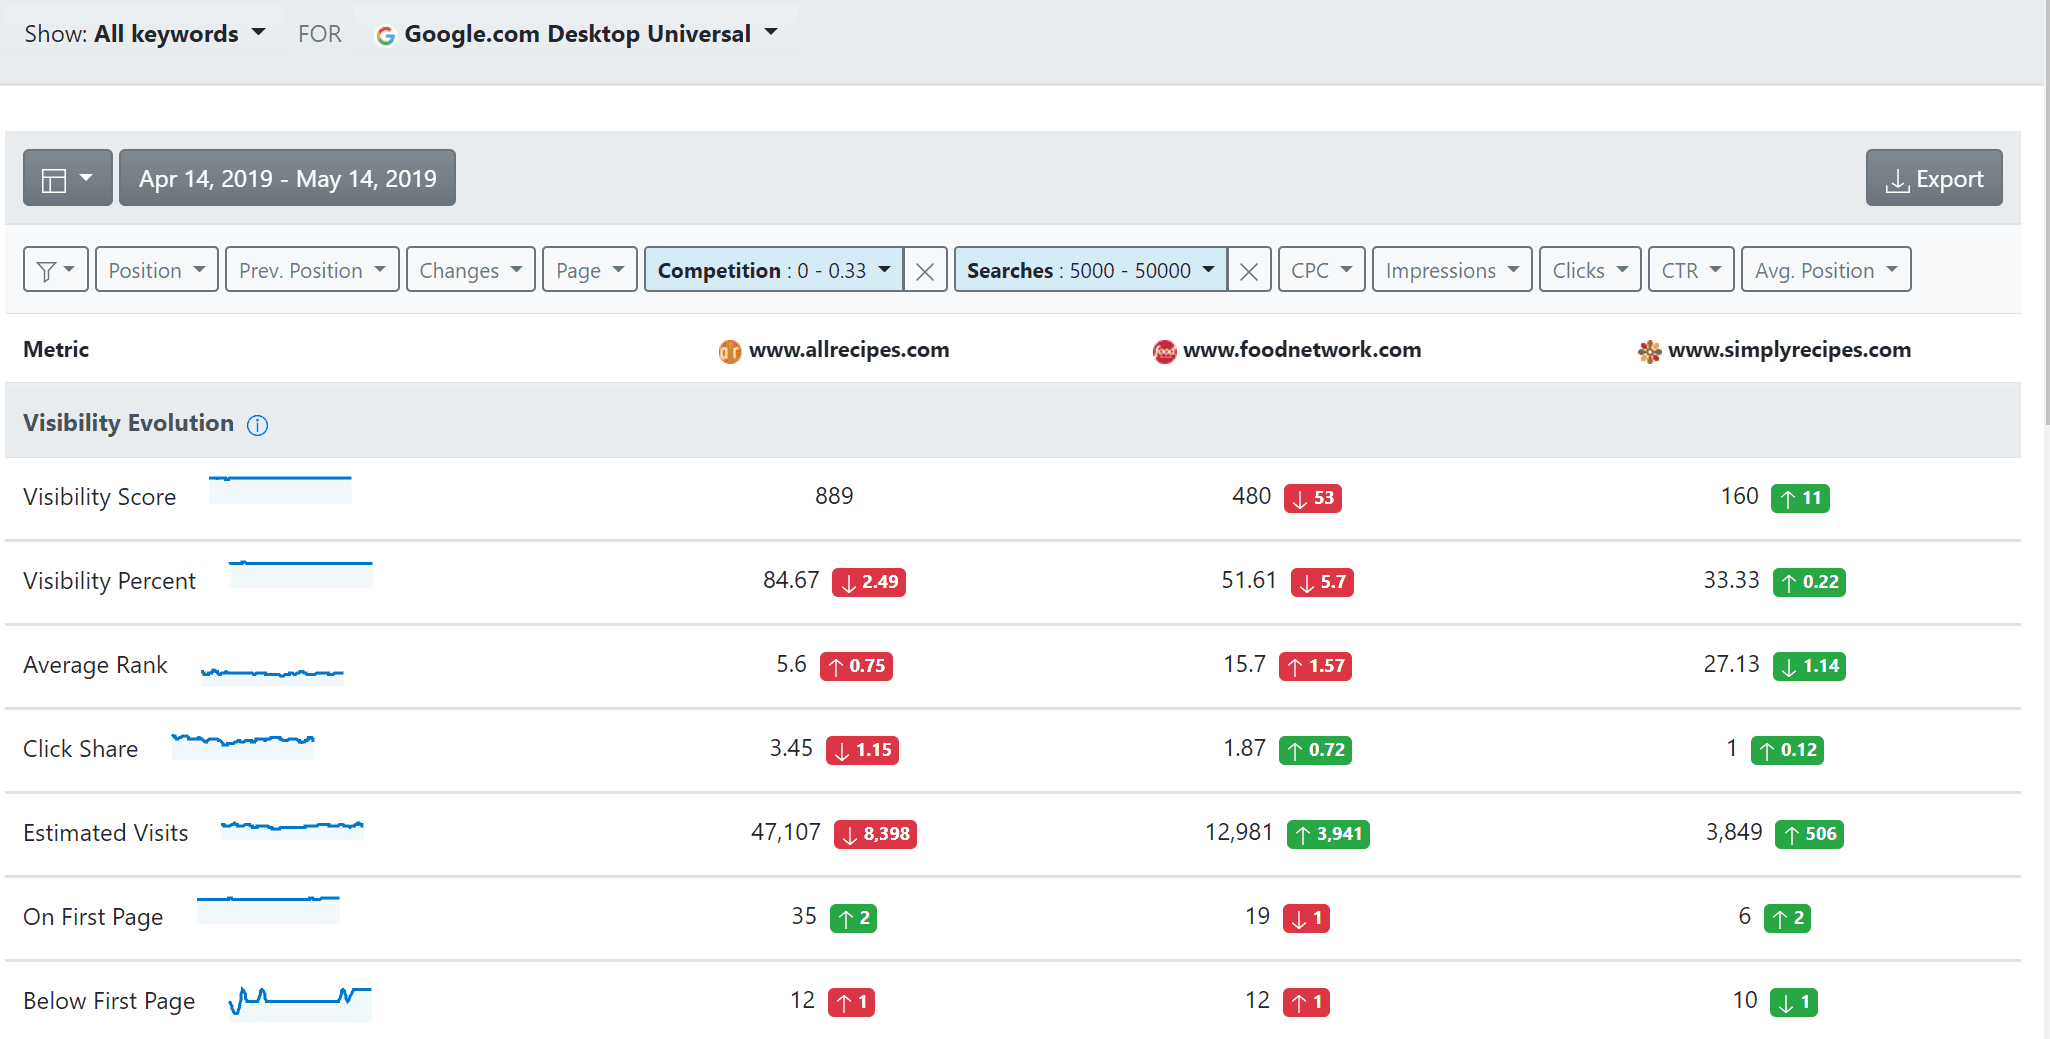This screenshot has width=2050, height=1039.
Task: Select the Estimated Visits row label
Action: point(105,833)
